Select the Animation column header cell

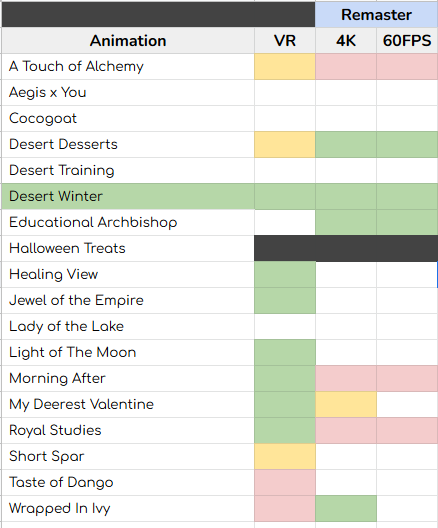click(x=128, y=40)
